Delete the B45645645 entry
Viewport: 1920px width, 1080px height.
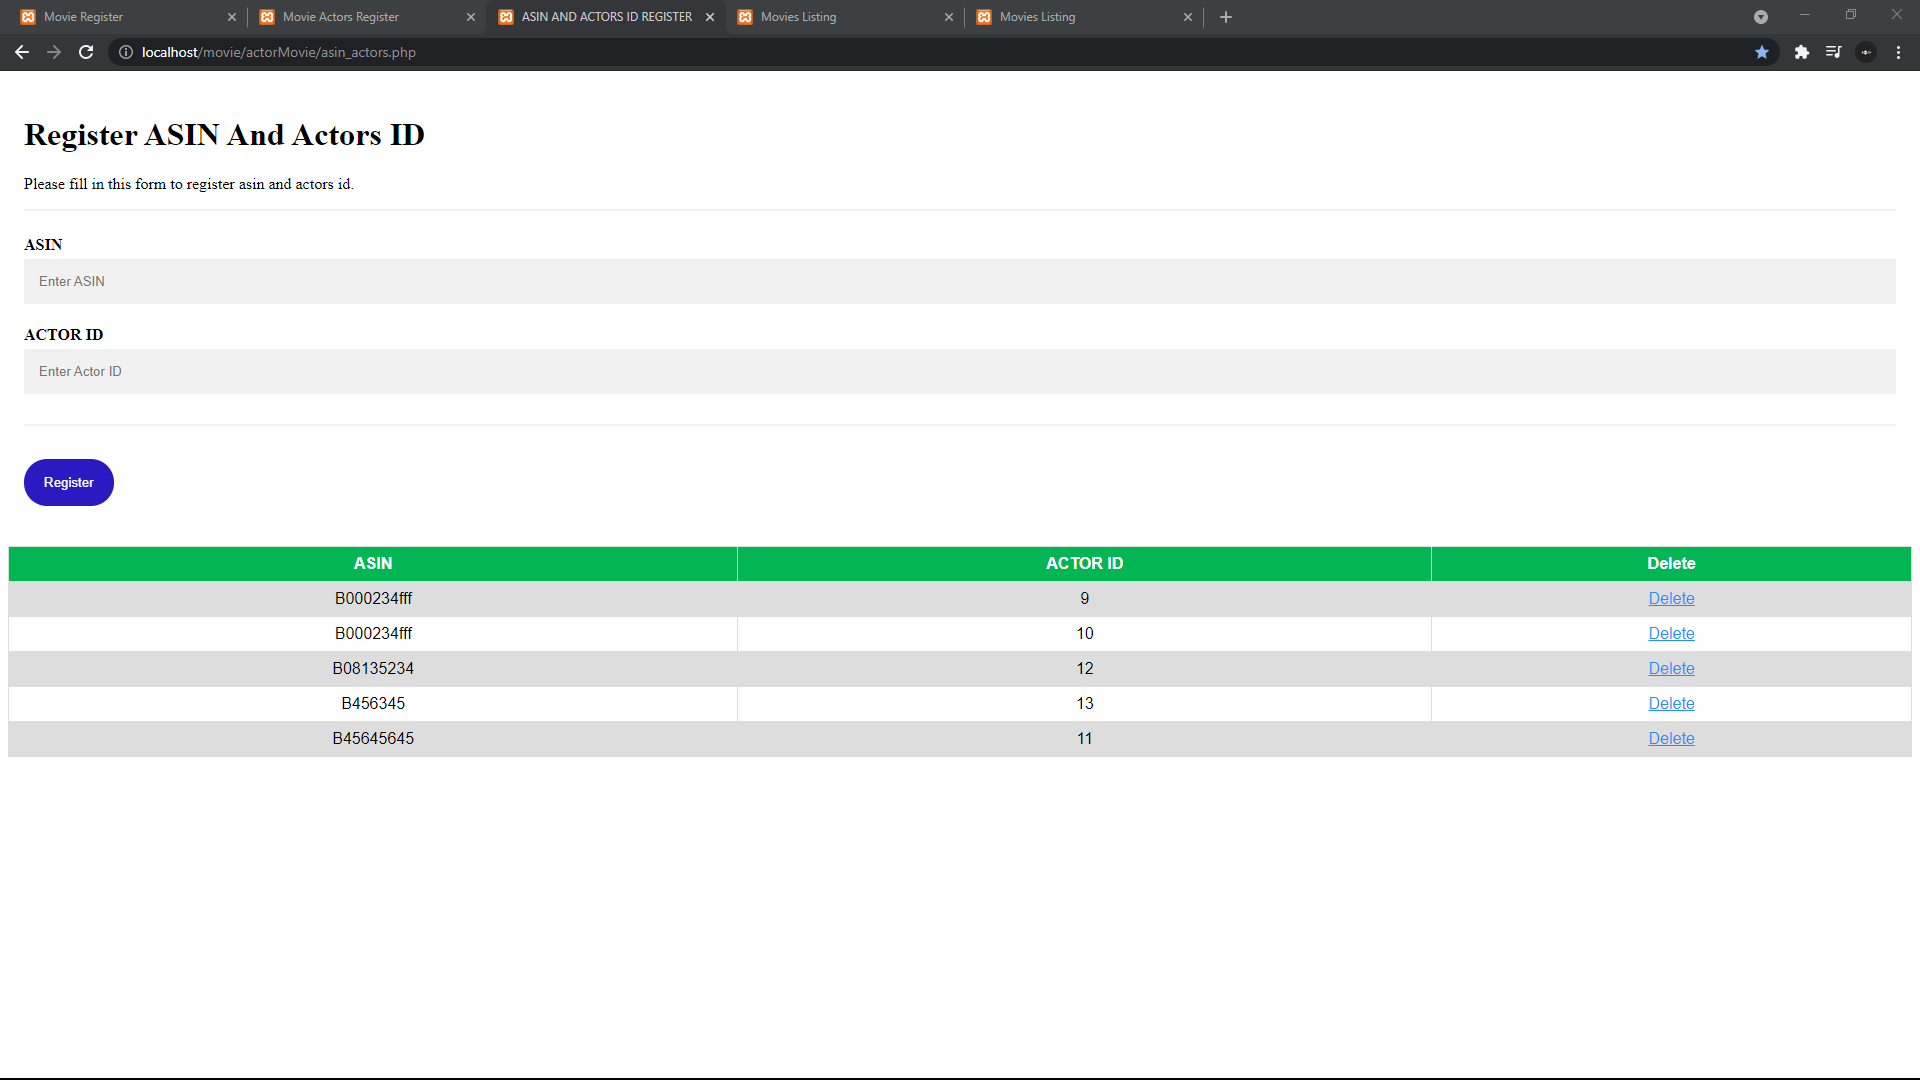coord(1671,738)
